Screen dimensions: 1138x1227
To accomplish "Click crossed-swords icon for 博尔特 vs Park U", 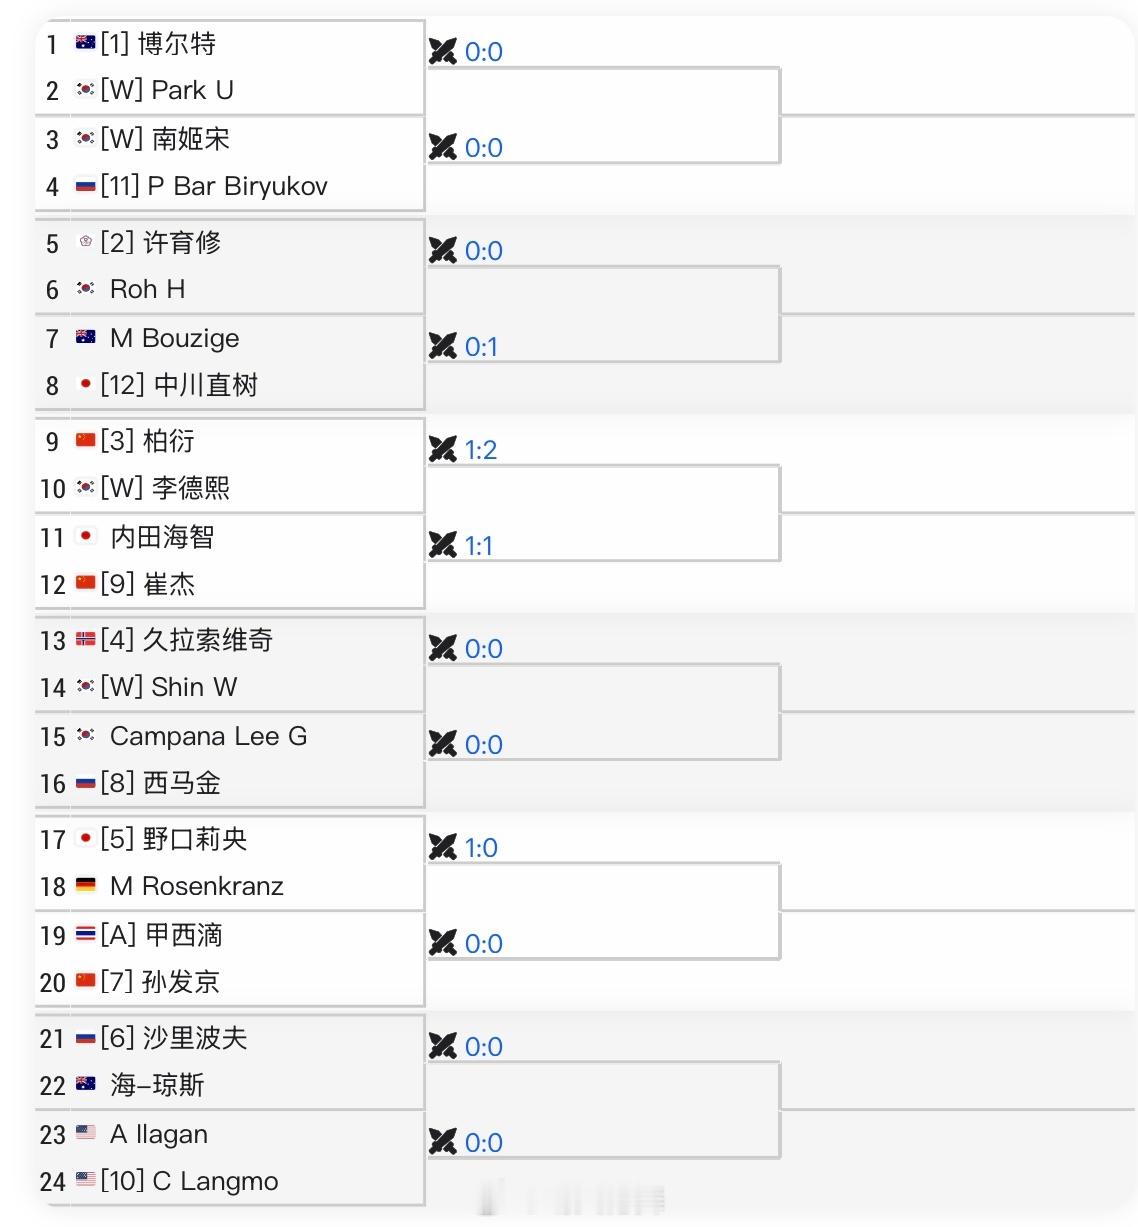I will point(442,51).
